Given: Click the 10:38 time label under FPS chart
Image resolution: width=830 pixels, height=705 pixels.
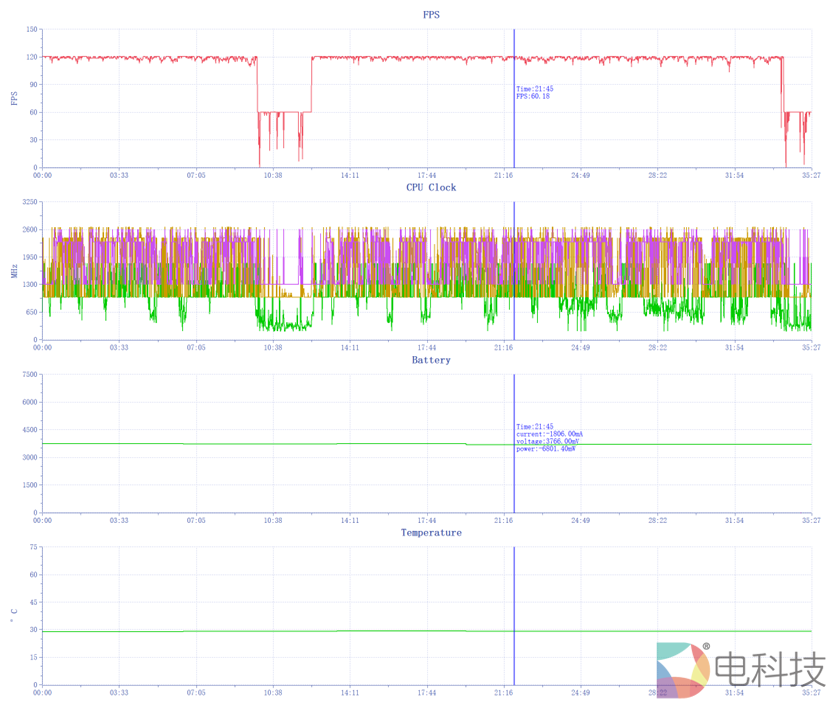Looking at the screenshot, I should tap(272, 175).
